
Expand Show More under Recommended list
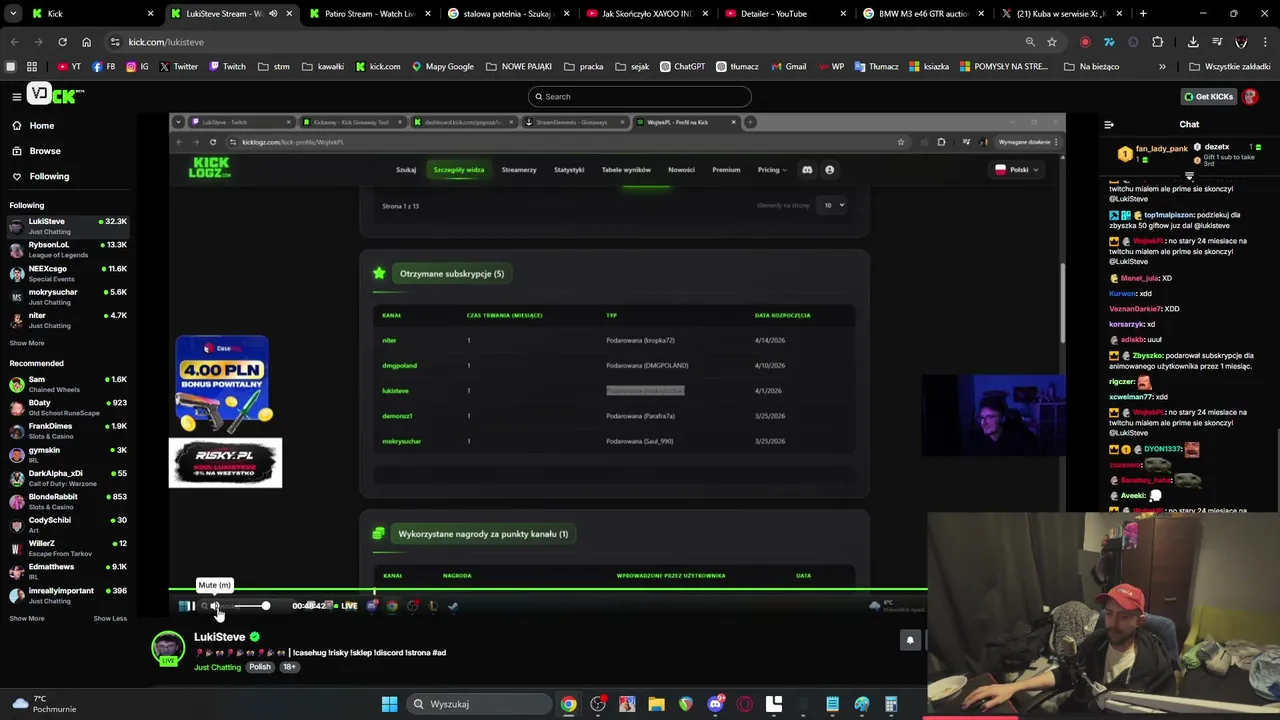click(x=27, y=618)
